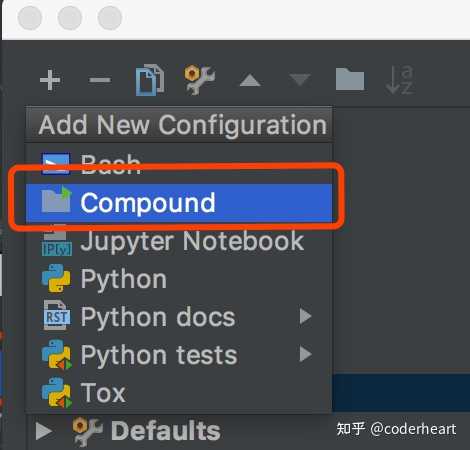Screen dimensions: 470x450
Task: Click the minus Remove Configuration icon
Action: [x=100, y=80]
